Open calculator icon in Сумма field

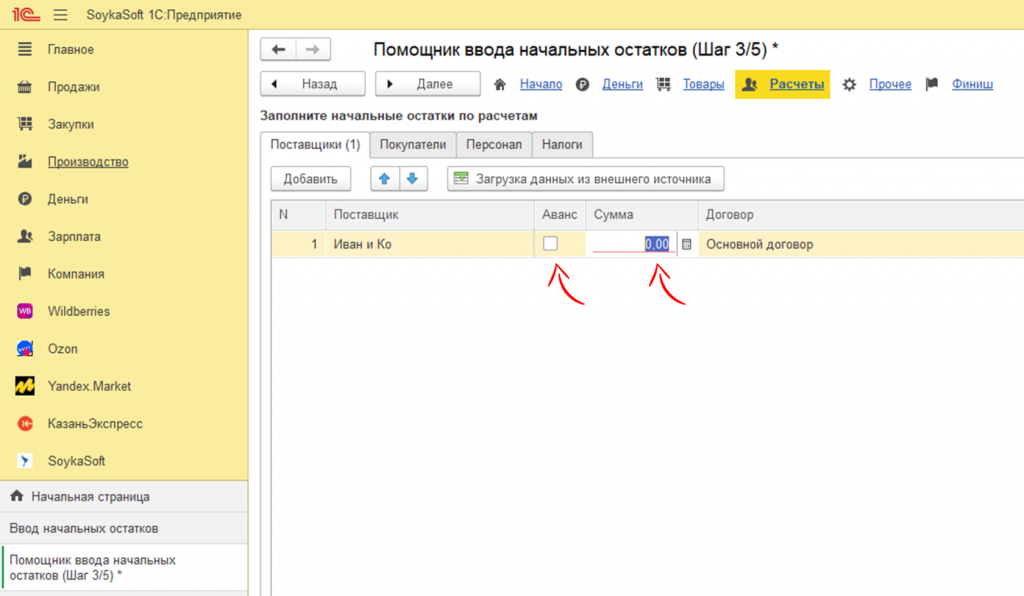tap(686, 244)
